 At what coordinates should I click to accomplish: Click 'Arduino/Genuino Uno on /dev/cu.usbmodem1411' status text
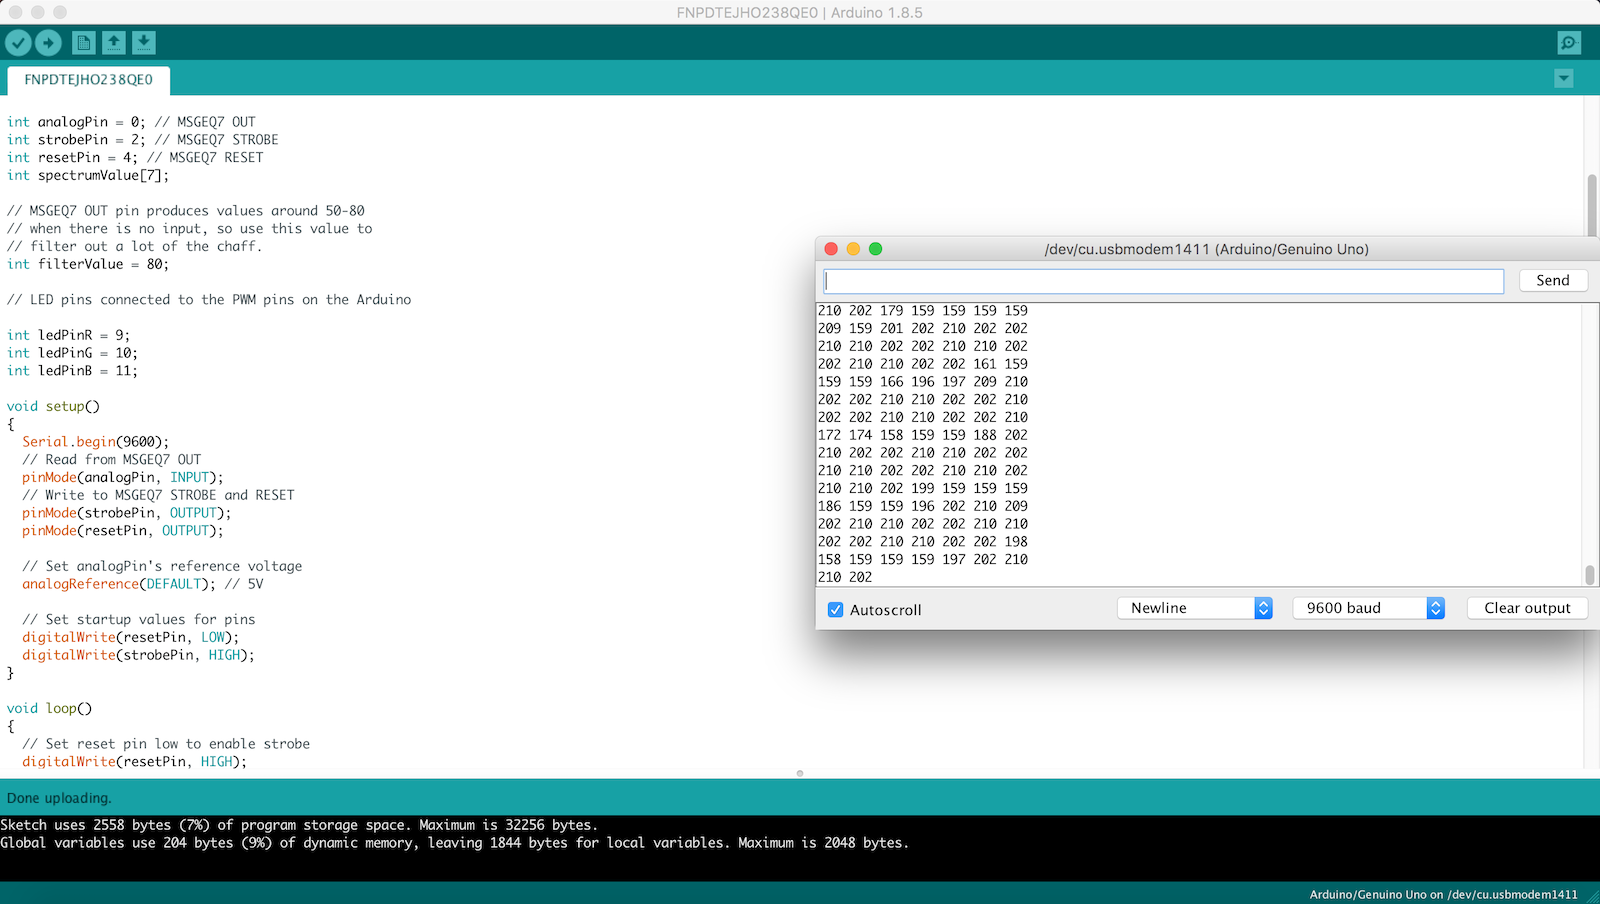[x=1443, y=894]
